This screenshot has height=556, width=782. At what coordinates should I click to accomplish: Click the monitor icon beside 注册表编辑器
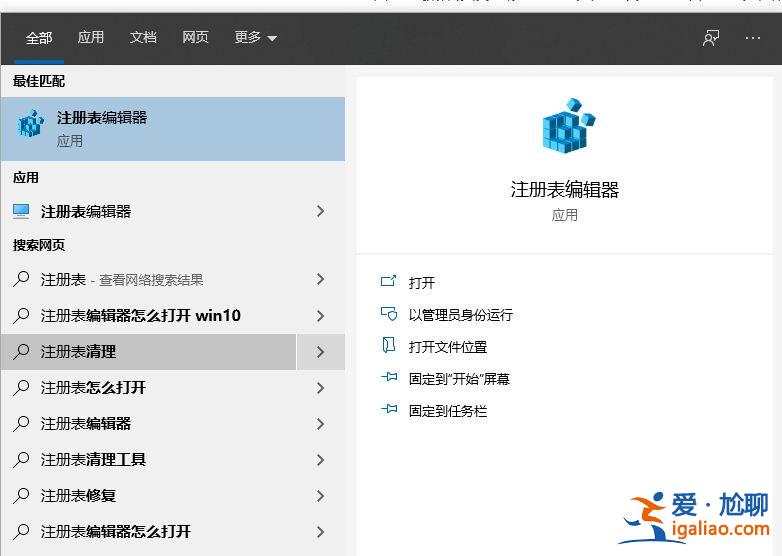point(21,211)
